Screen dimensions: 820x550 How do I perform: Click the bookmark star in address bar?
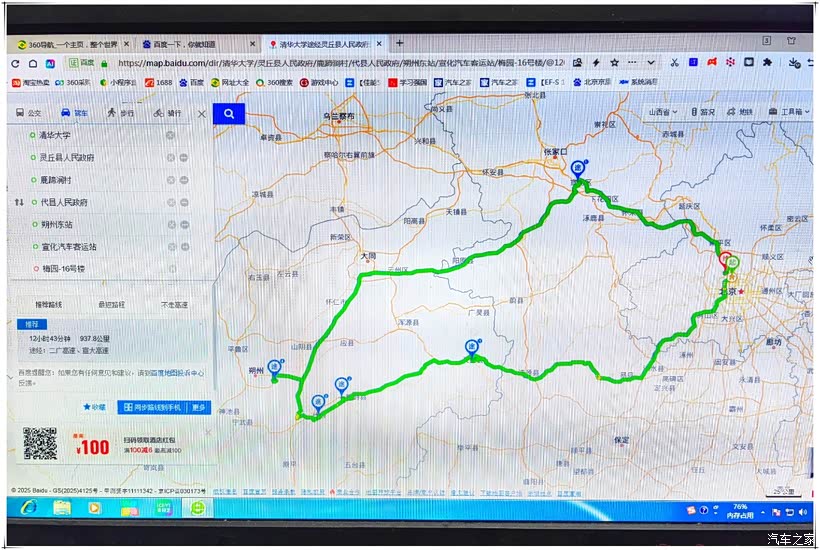[x=612, y=62]
